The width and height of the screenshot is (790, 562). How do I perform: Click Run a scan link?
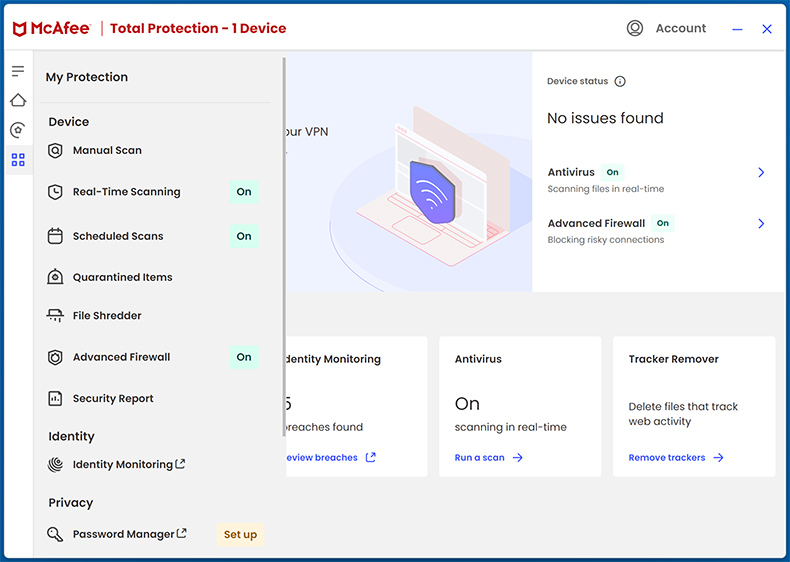pos(480,458)
